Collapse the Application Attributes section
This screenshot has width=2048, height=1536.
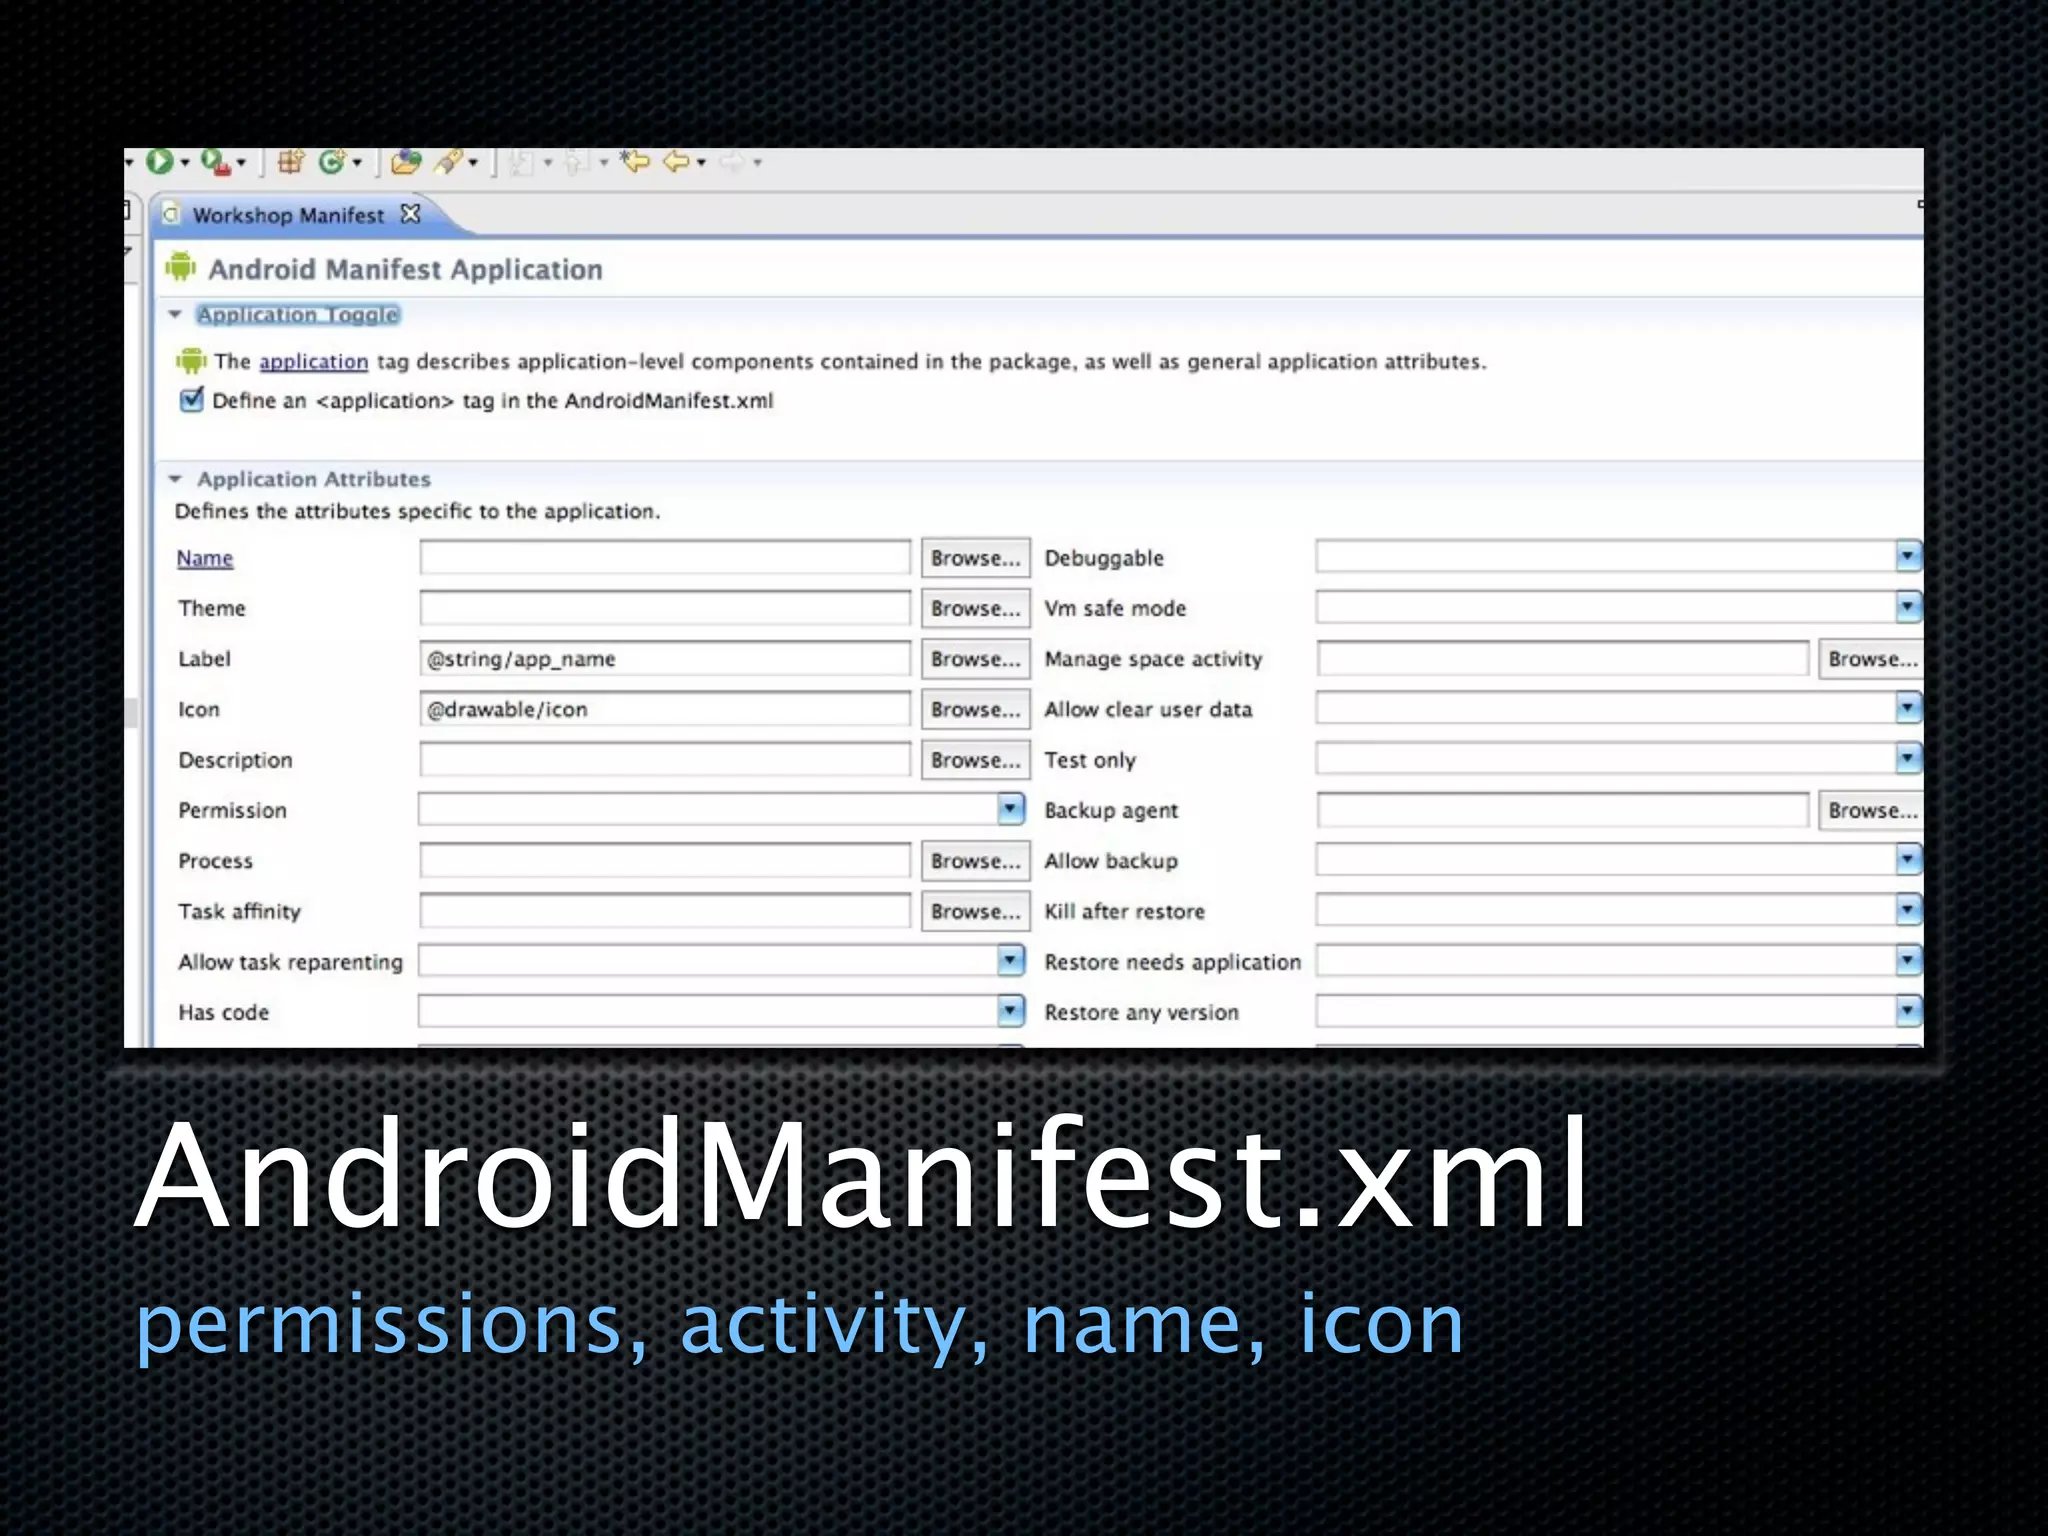(175, 479)
